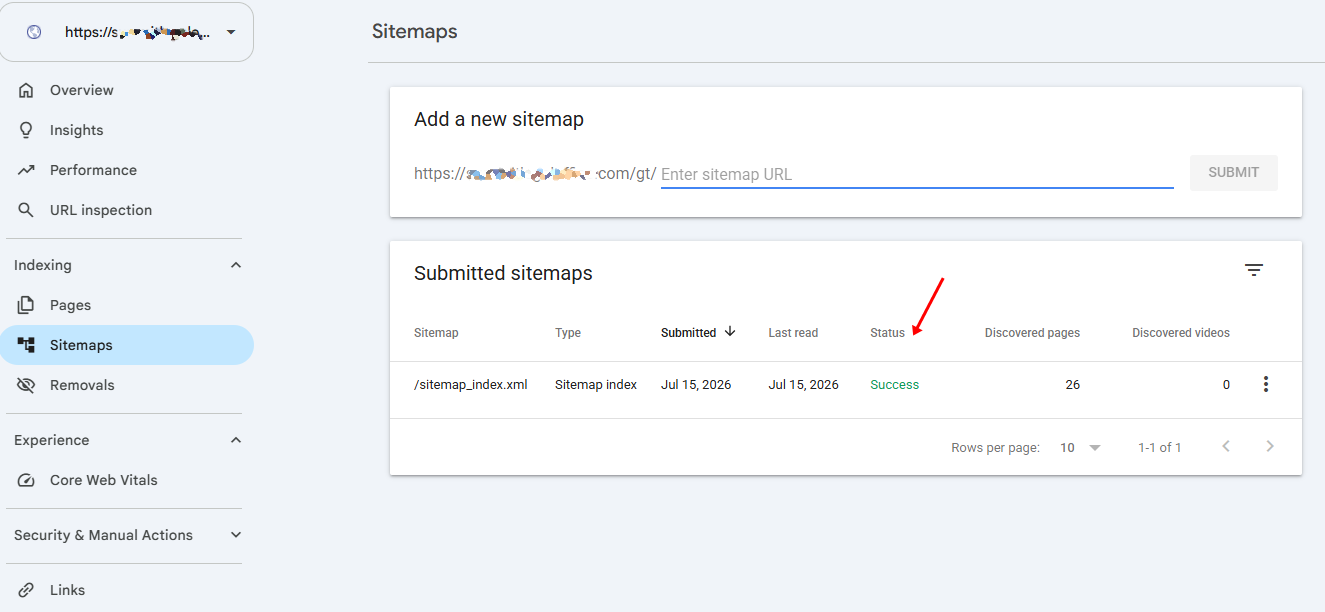
Task: Go to previous page of sitemaps
Action: pyautogui.click(x=1226, y=446)
